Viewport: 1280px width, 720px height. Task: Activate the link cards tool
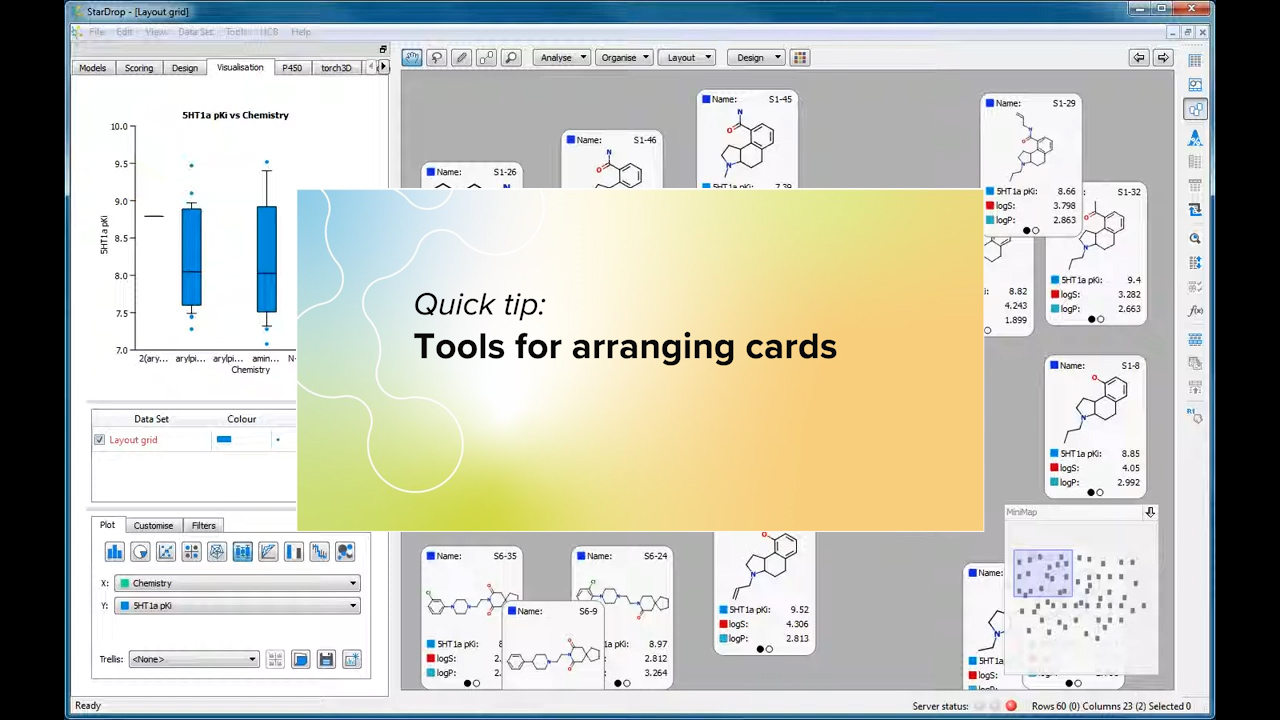(486, 58)
